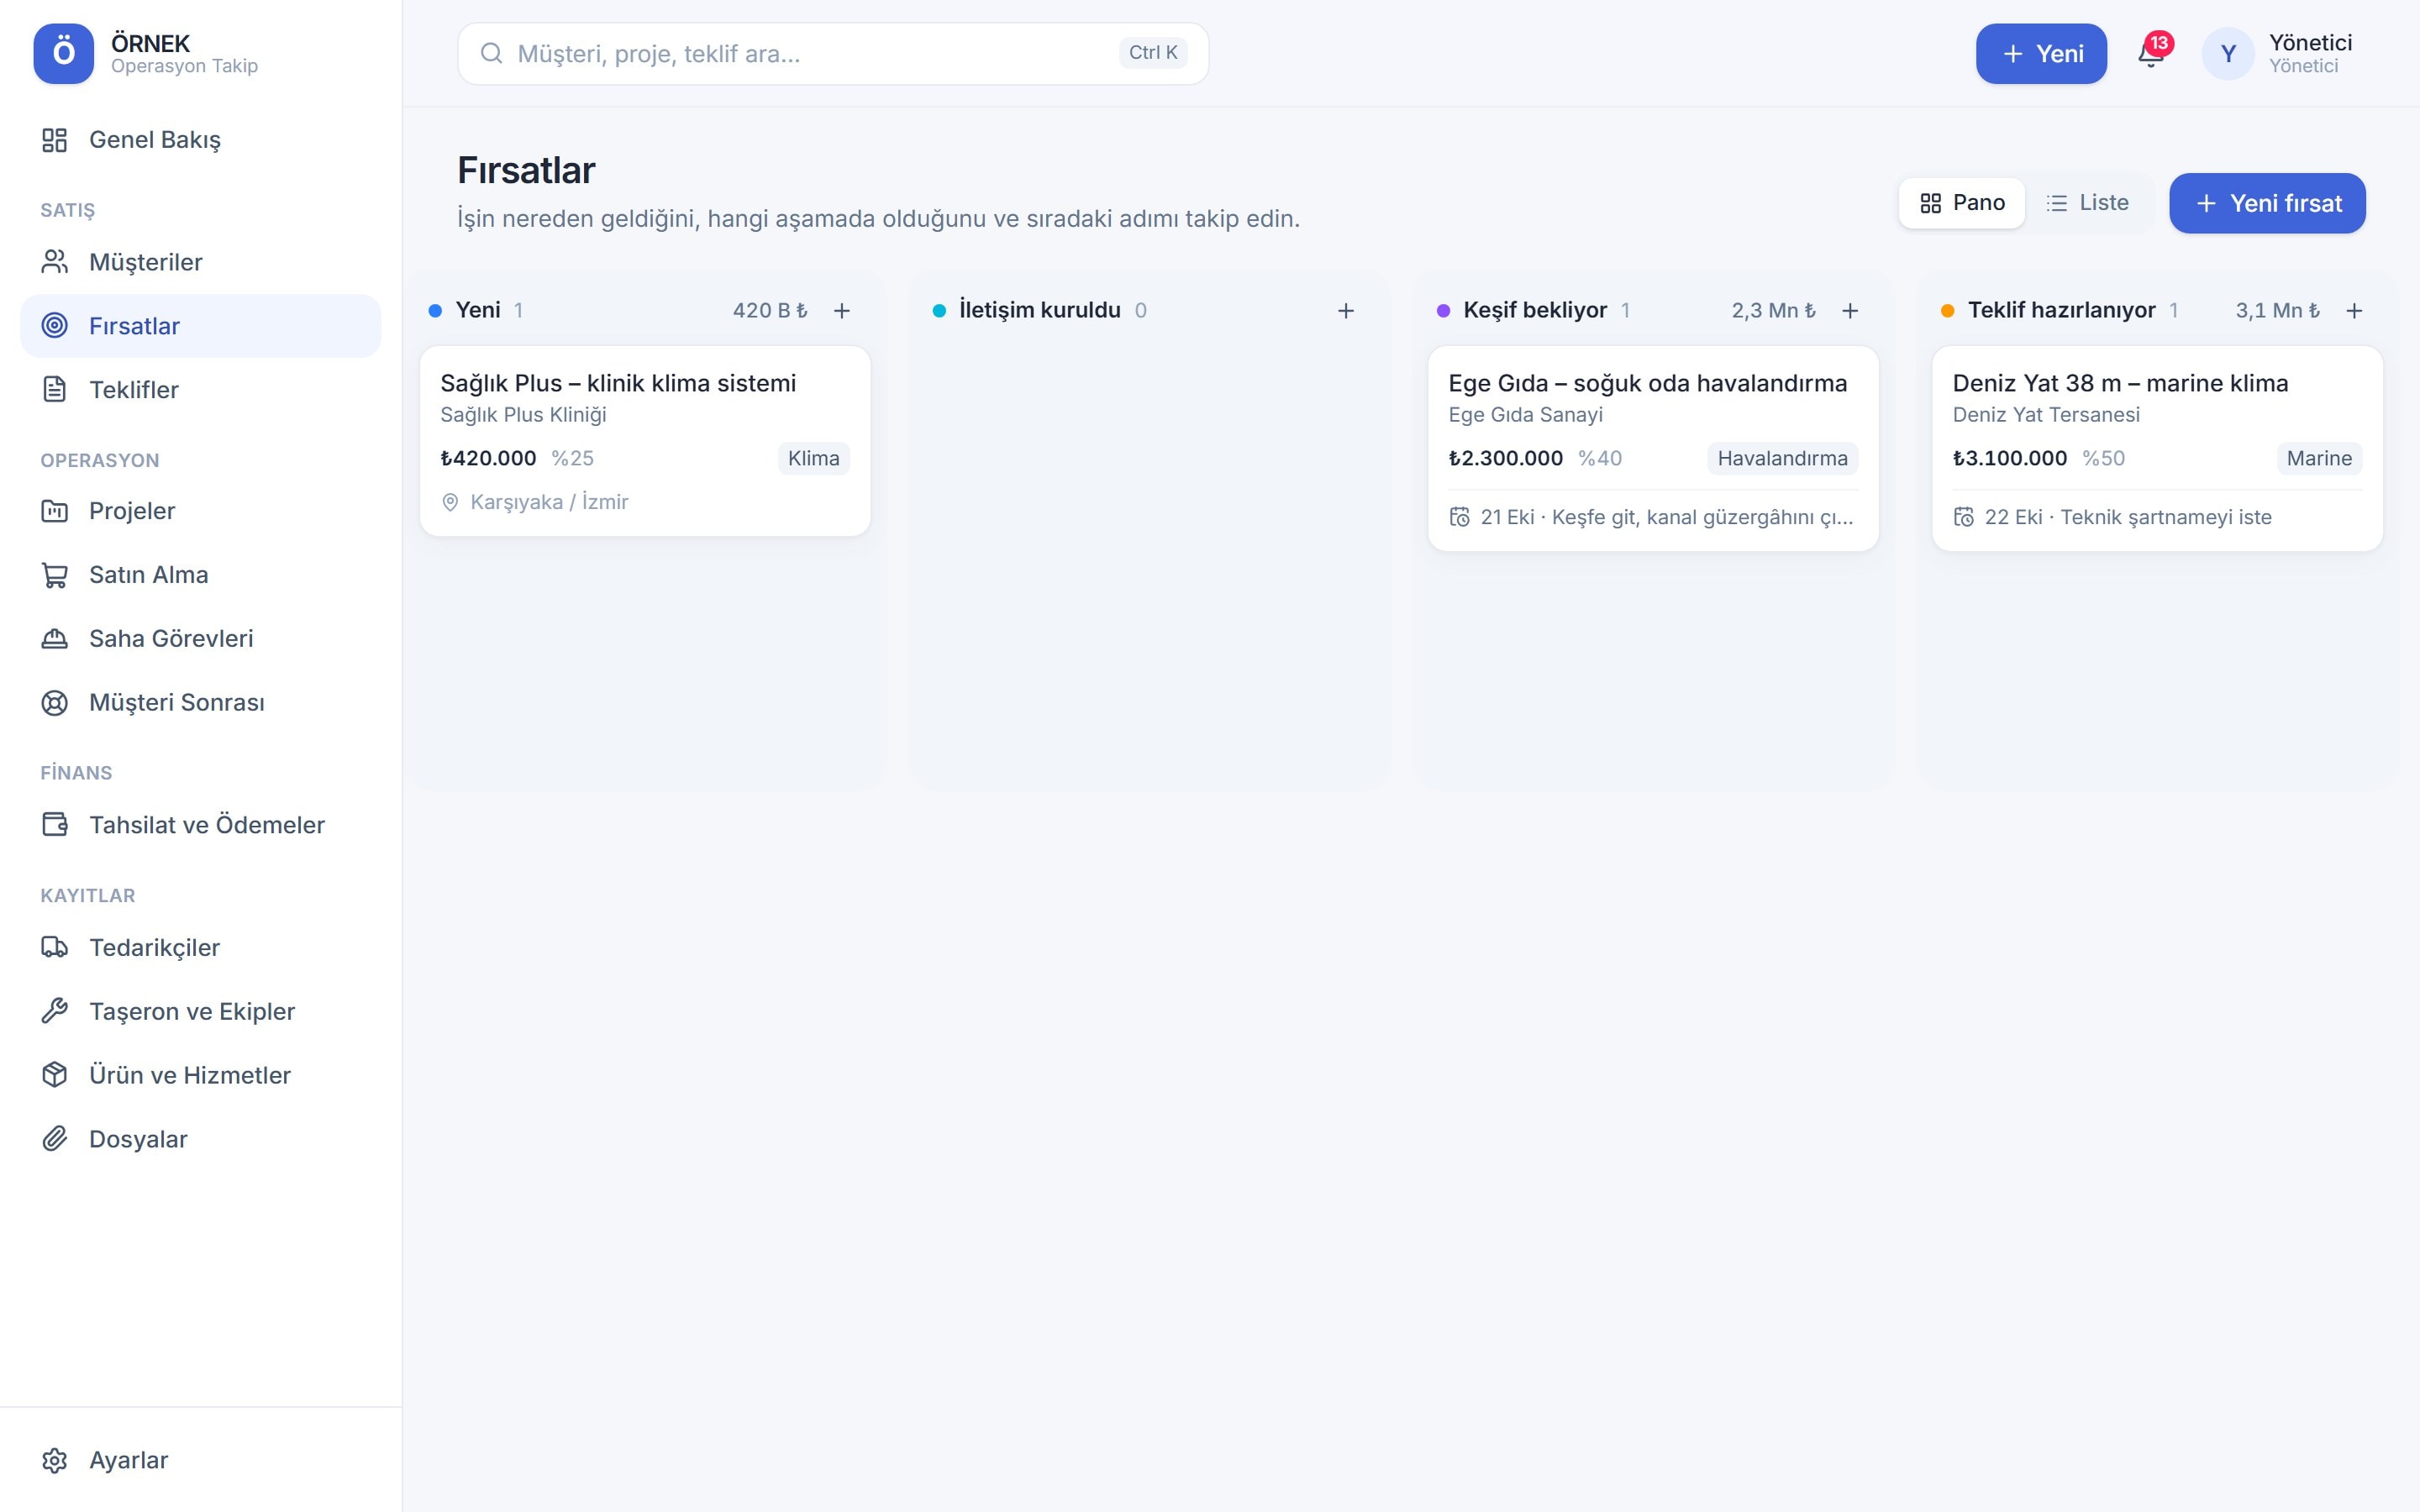Click the Havalandırma tag
Screen dimensions: 2420x1512
pos(1782,458)
